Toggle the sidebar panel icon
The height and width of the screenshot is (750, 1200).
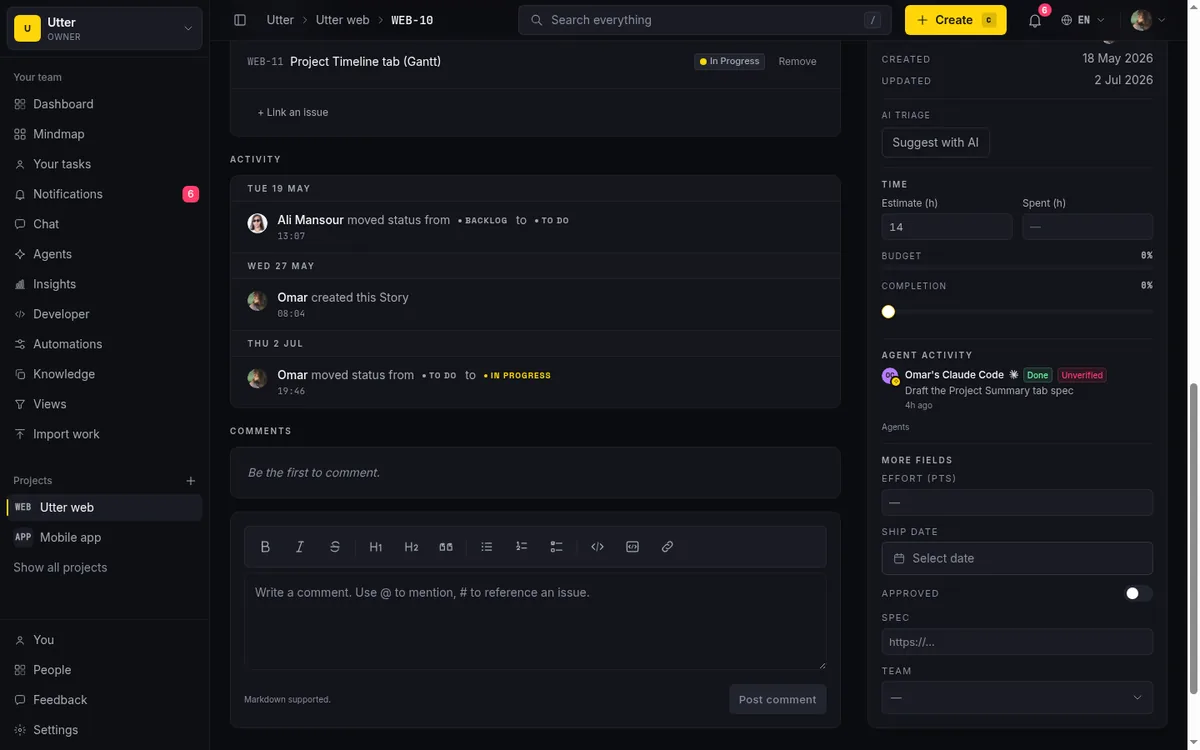[240, 20]
